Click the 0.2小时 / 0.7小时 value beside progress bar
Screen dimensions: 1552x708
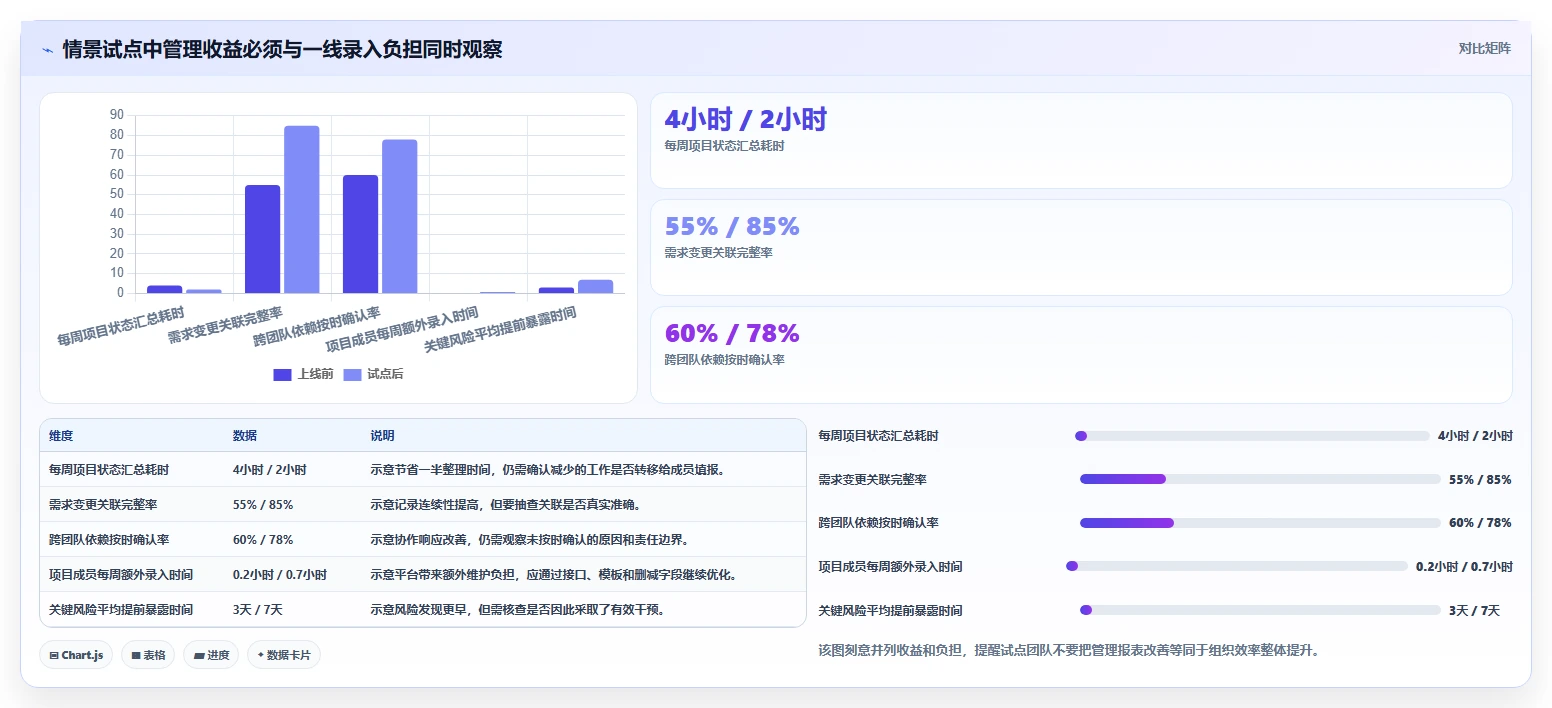(1464, 567)
